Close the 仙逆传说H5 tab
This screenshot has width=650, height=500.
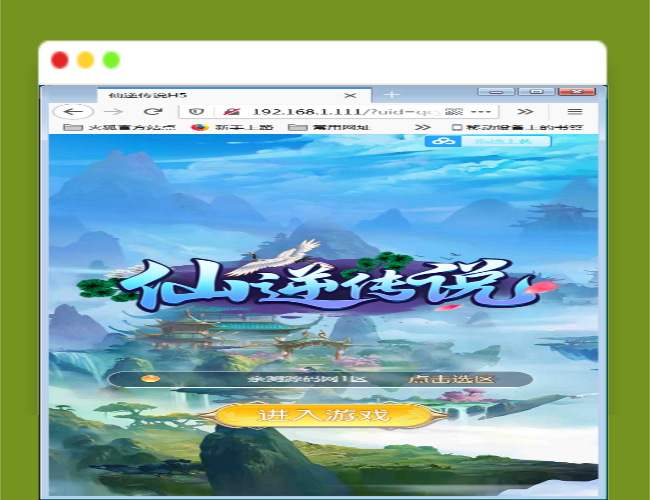click(x=350, y=95)
